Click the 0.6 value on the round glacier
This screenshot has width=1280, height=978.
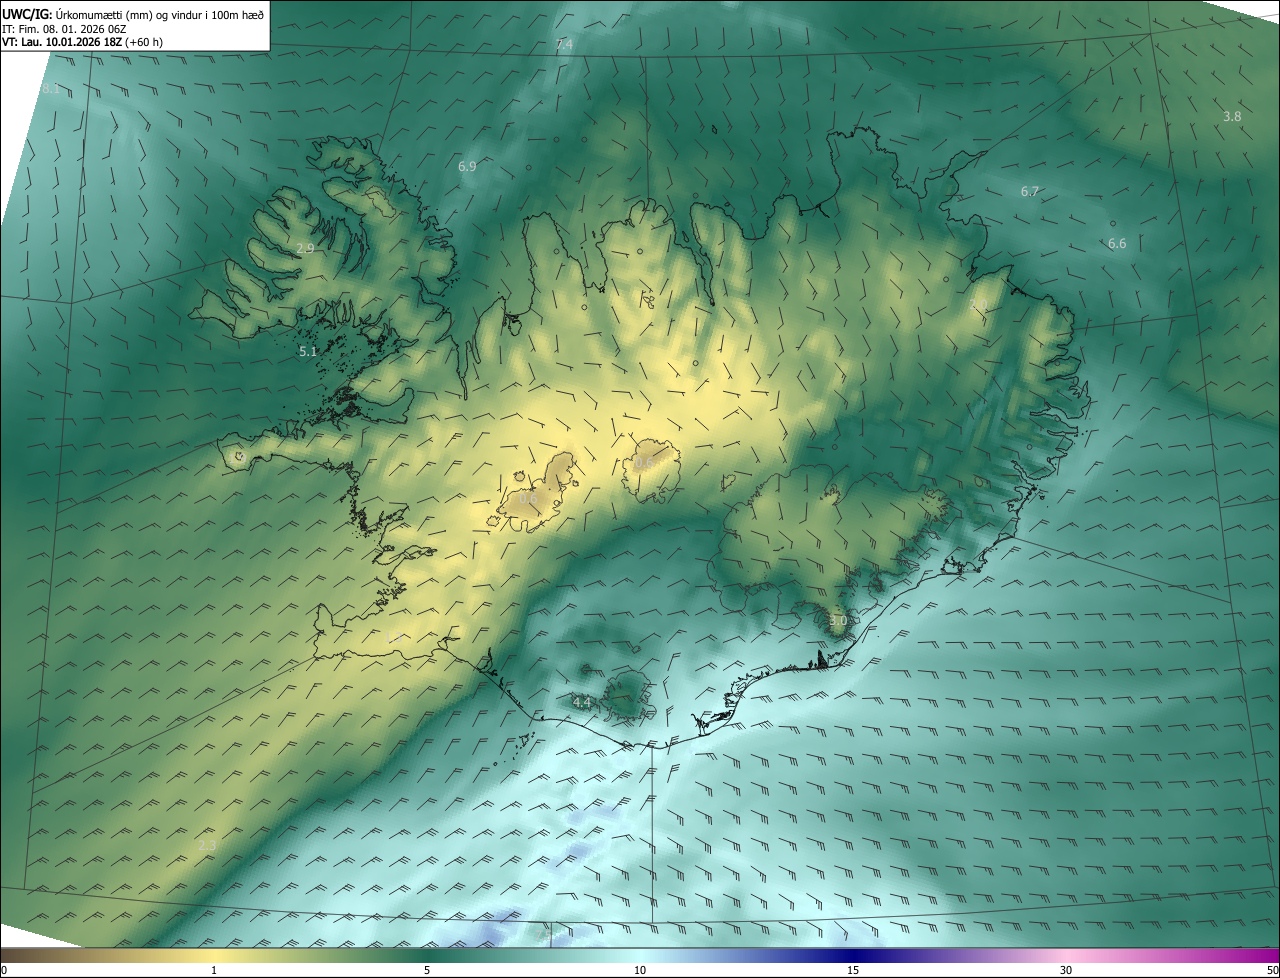tap(644, 462)
